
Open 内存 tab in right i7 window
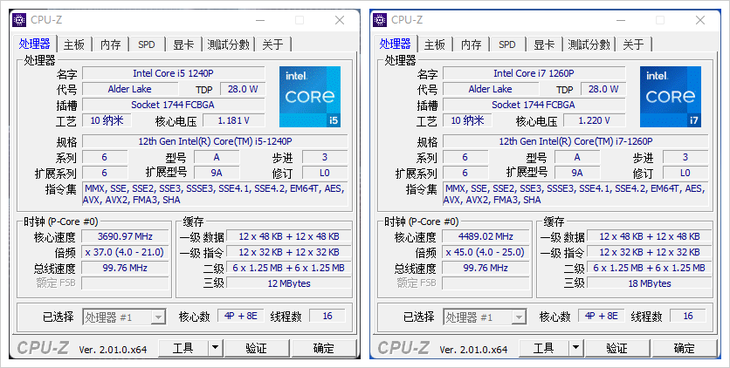(x=471, y=44)
